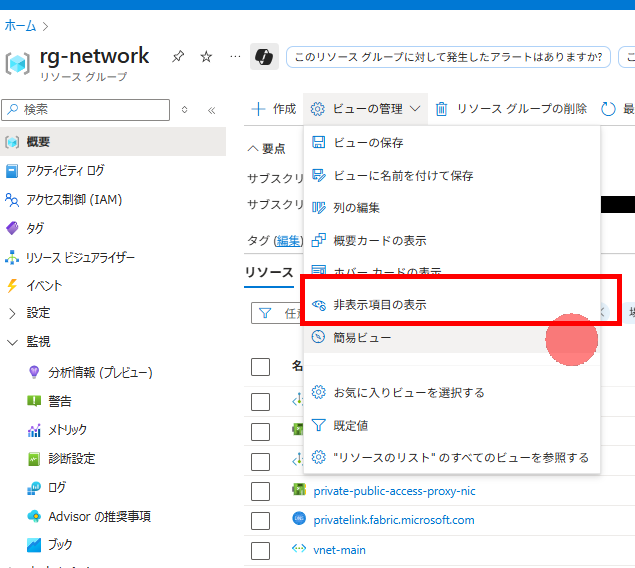This screenshot has height=568, width=635.
Task: Check the box for vnet-main
Action: [x=260, y=551]
